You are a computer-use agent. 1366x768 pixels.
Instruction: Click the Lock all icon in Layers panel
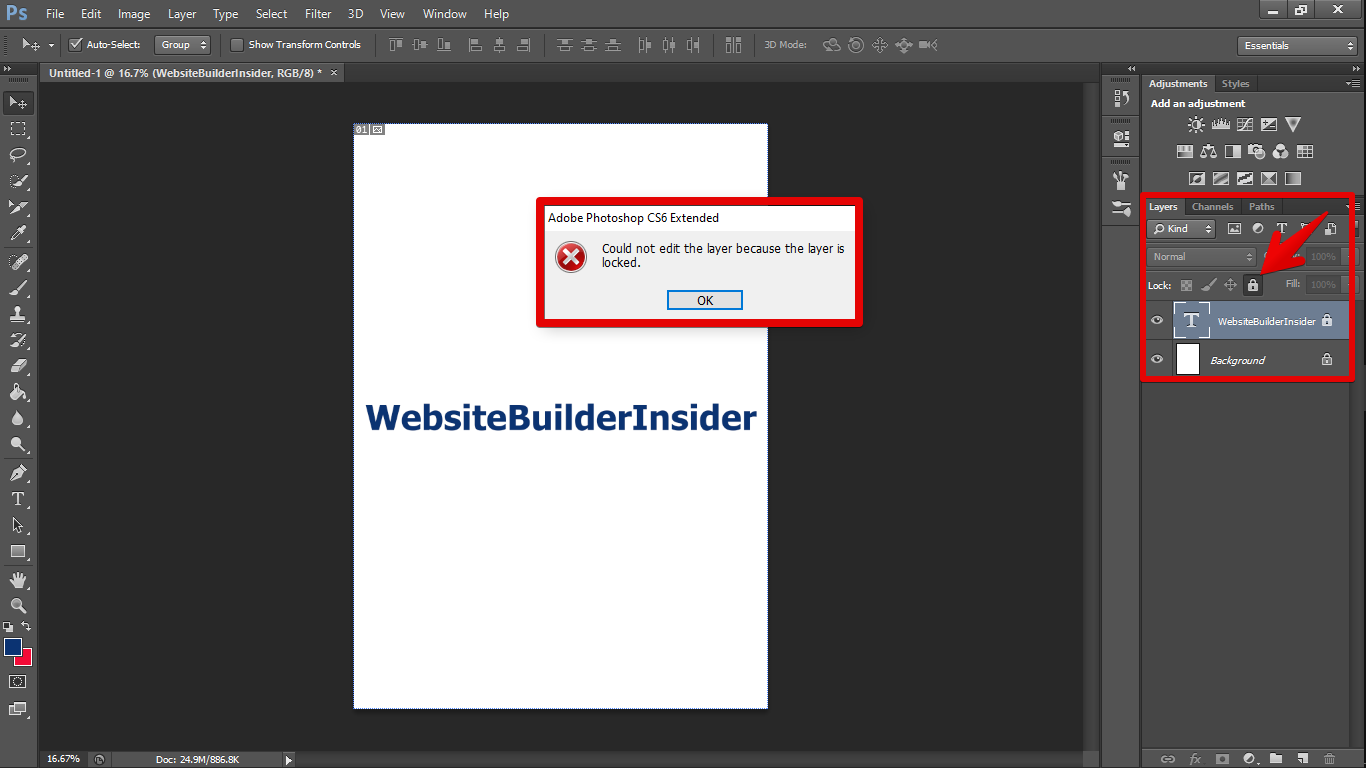[x=1252, y=285]
